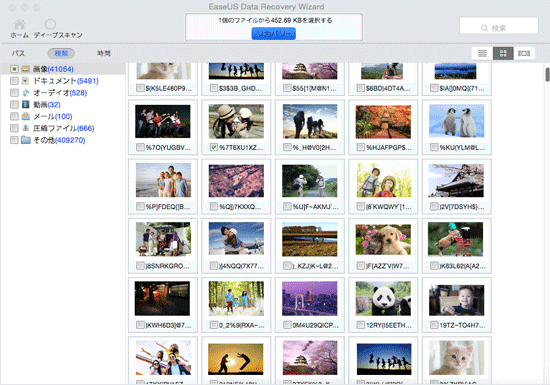The height and width of the screenshot is (385, 550).
Task: Check the 12RY(I5EETH panda file checkbox
Action: (x=361, y=325)
